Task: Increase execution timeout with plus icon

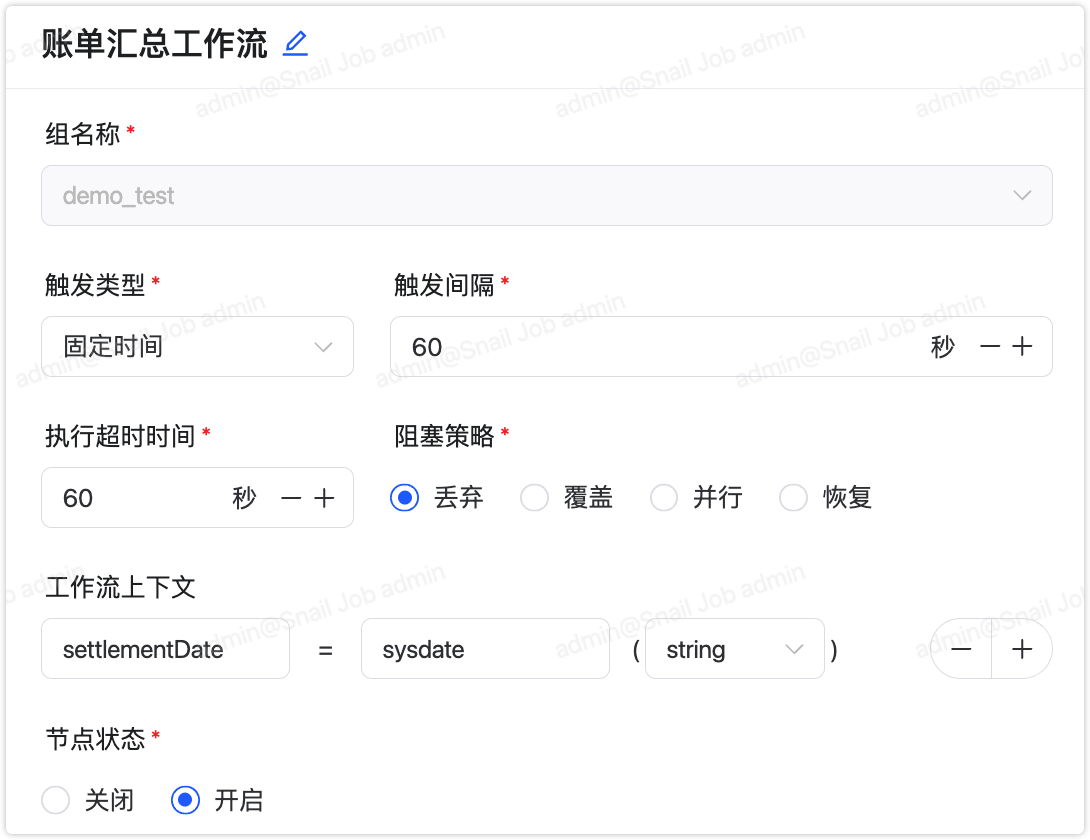Action: 324,498
